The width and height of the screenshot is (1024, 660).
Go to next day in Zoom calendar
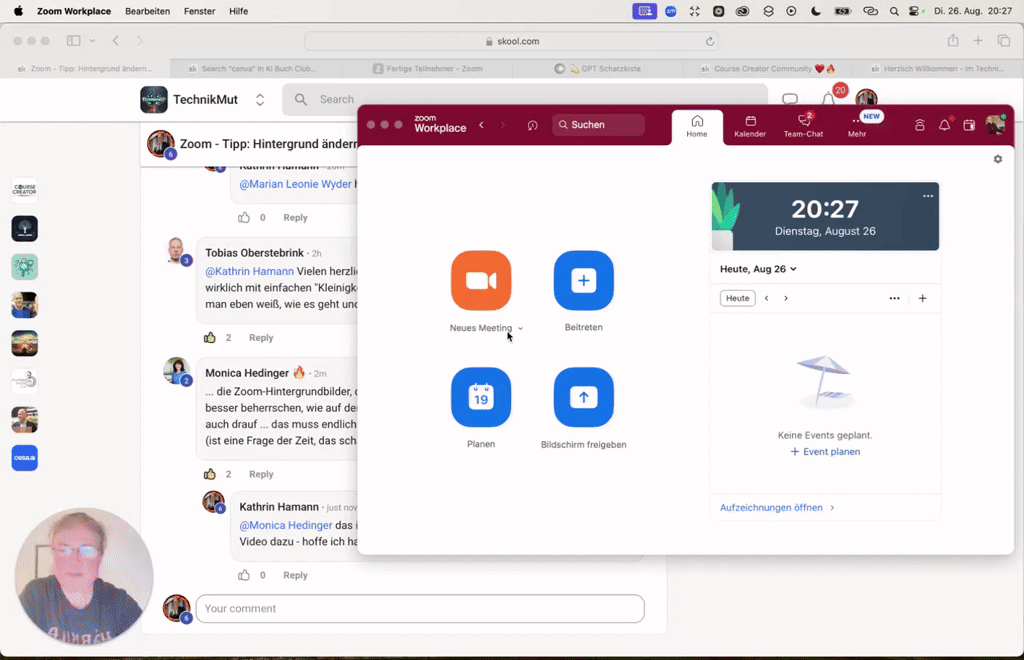[786, 298]
